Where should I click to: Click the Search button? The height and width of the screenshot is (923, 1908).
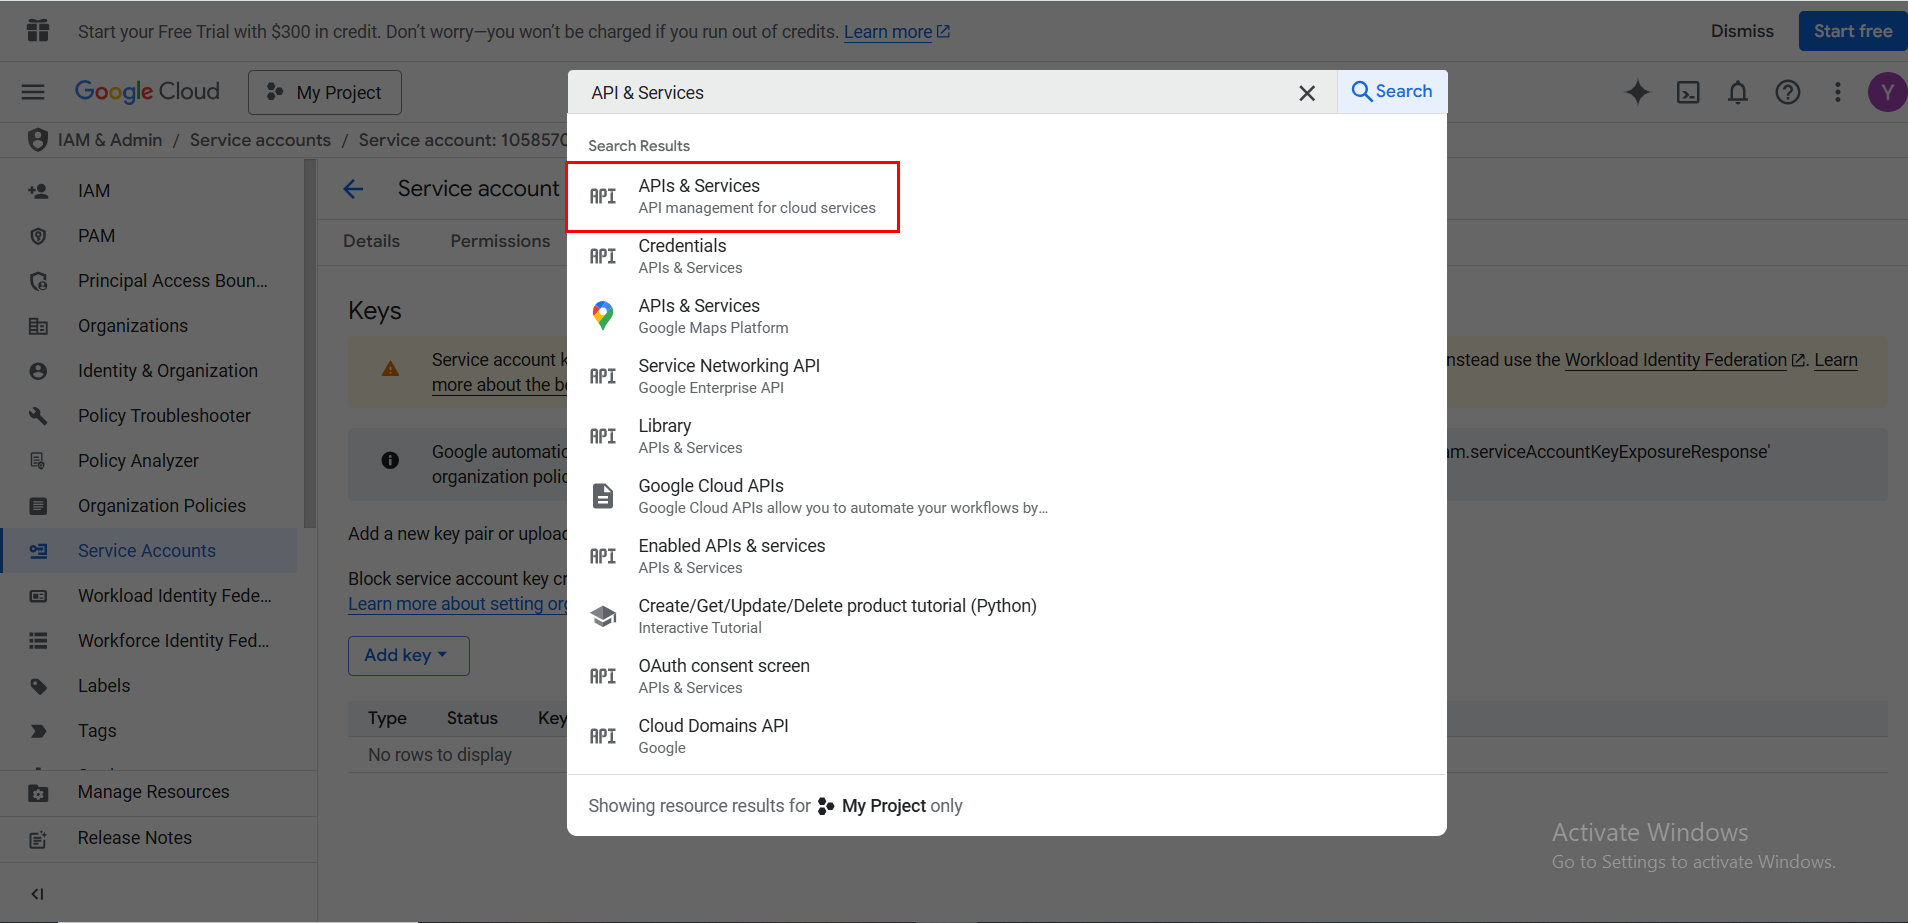click(x=1392, y=92)
